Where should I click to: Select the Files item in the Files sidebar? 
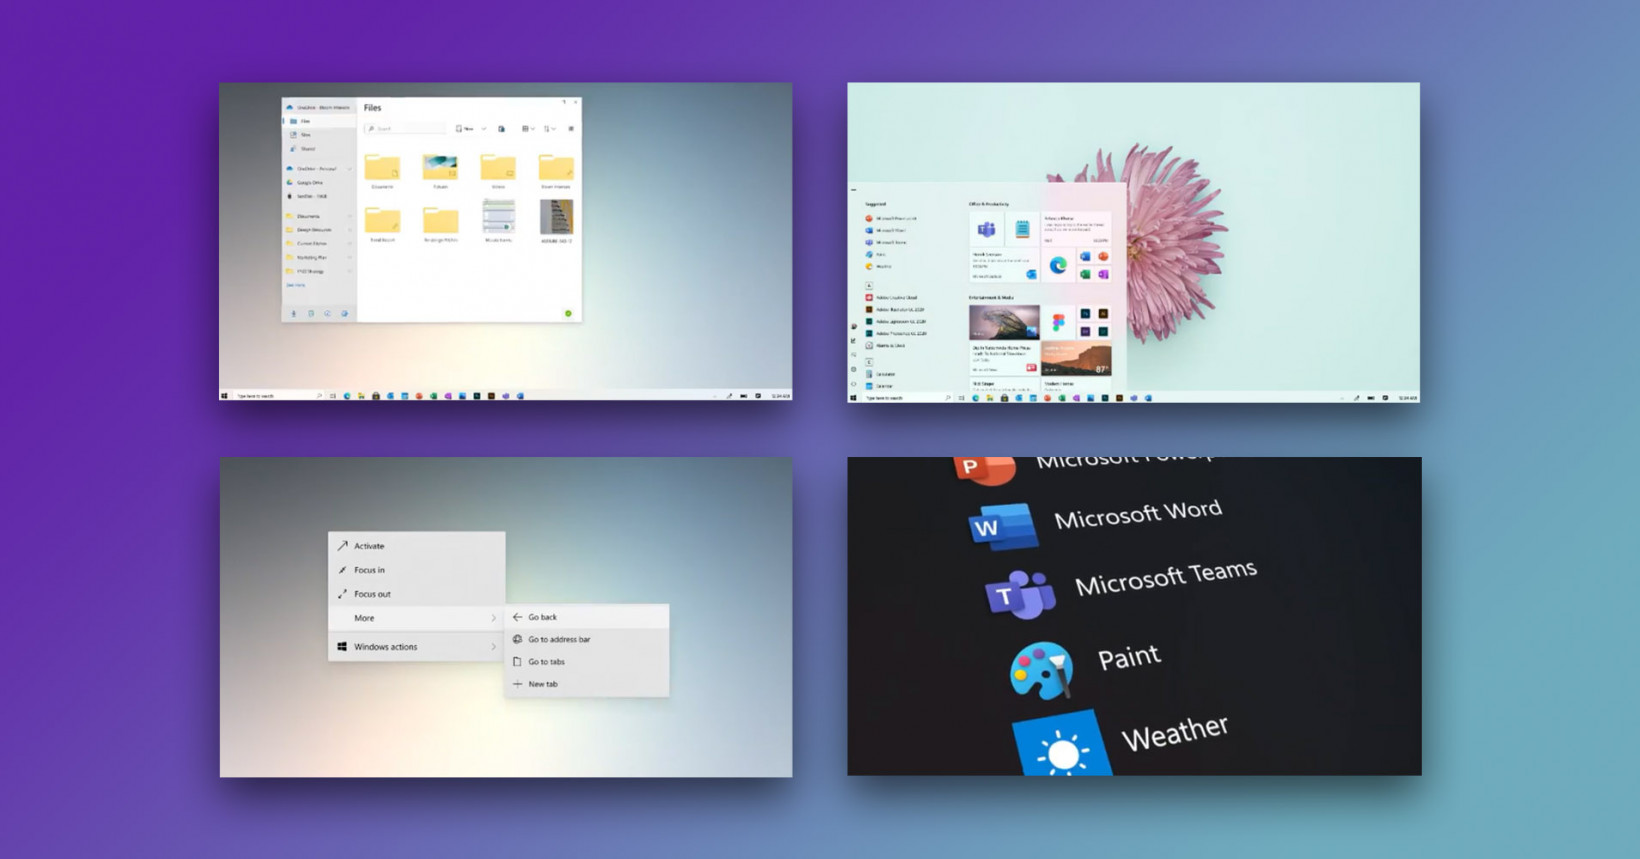tap(320, 121)
